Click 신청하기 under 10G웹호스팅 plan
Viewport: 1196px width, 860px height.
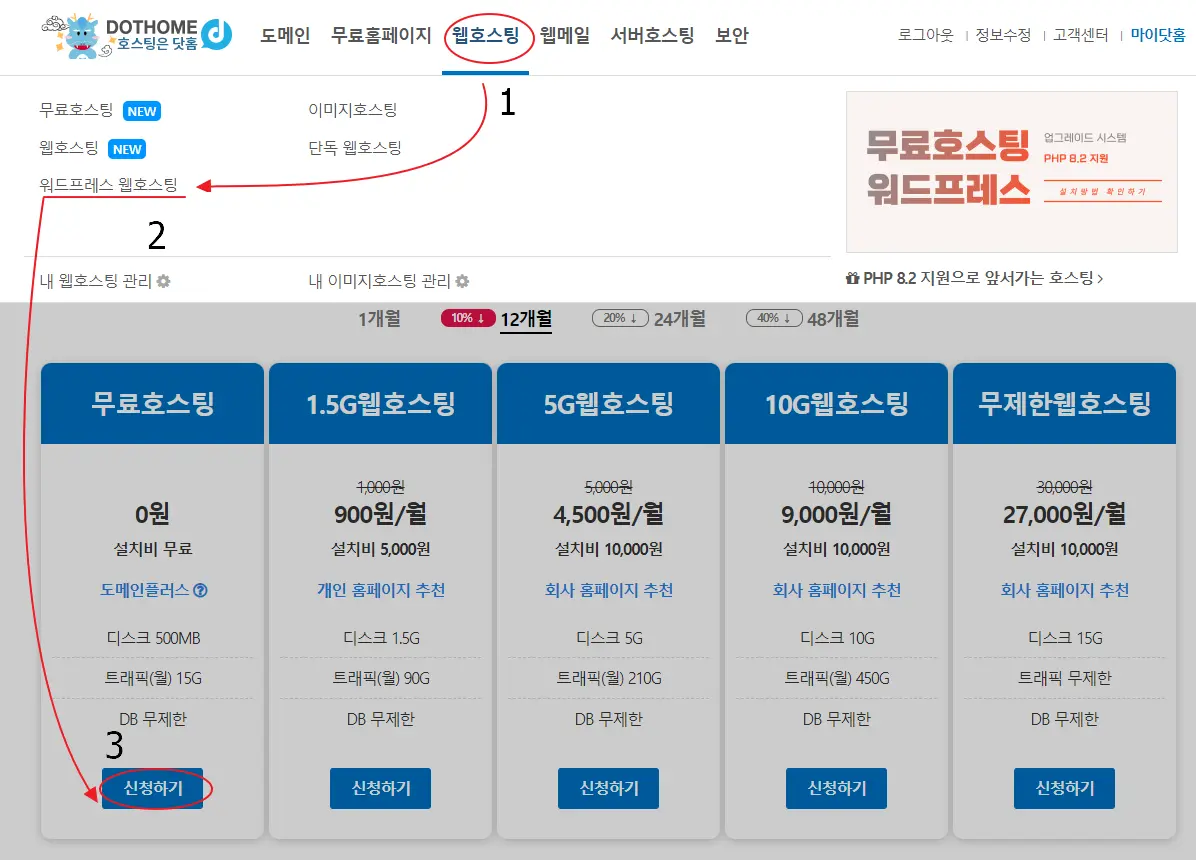tap(837, 788)
